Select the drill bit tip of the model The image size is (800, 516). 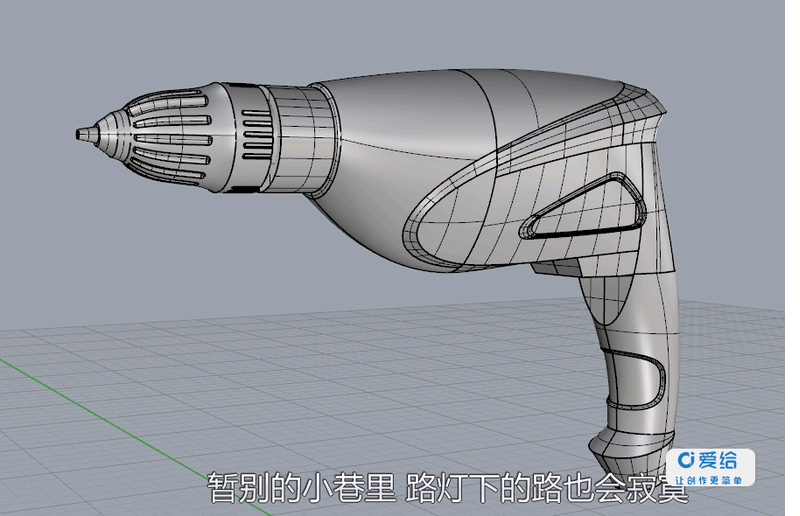coord(87,135)
